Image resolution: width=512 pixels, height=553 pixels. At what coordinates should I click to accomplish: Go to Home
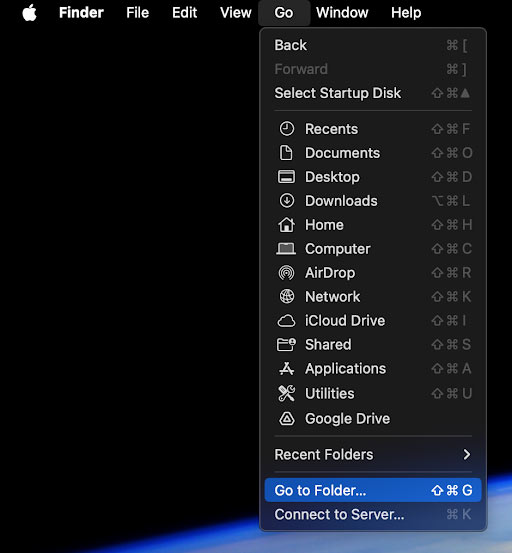pyautogui.click(x=373, y=225)
